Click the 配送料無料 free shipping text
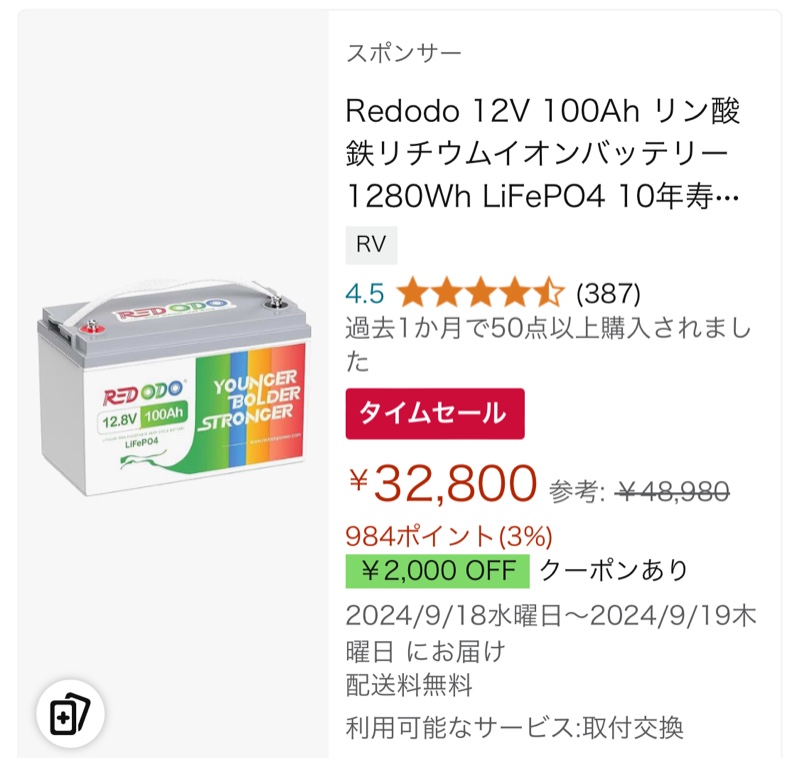 pyautogui.click(x=409, y=685)
